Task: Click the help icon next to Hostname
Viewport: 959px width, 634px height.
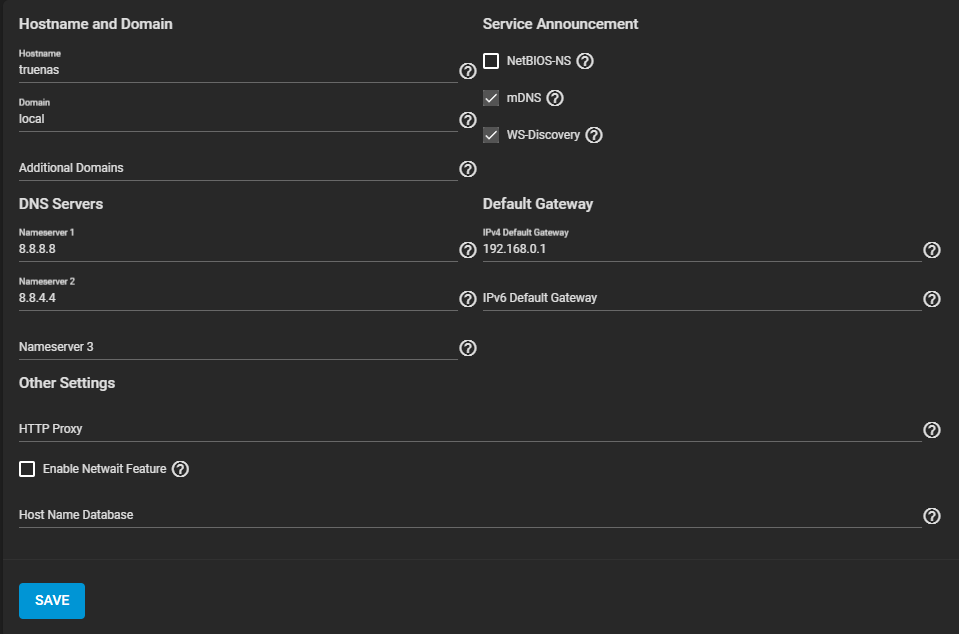Action: 467,71
